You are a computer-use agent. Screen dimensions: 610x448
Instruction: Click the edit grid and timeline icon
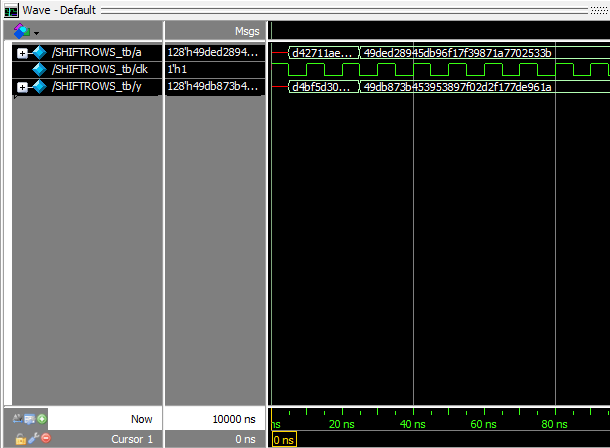tap(30, 418)
